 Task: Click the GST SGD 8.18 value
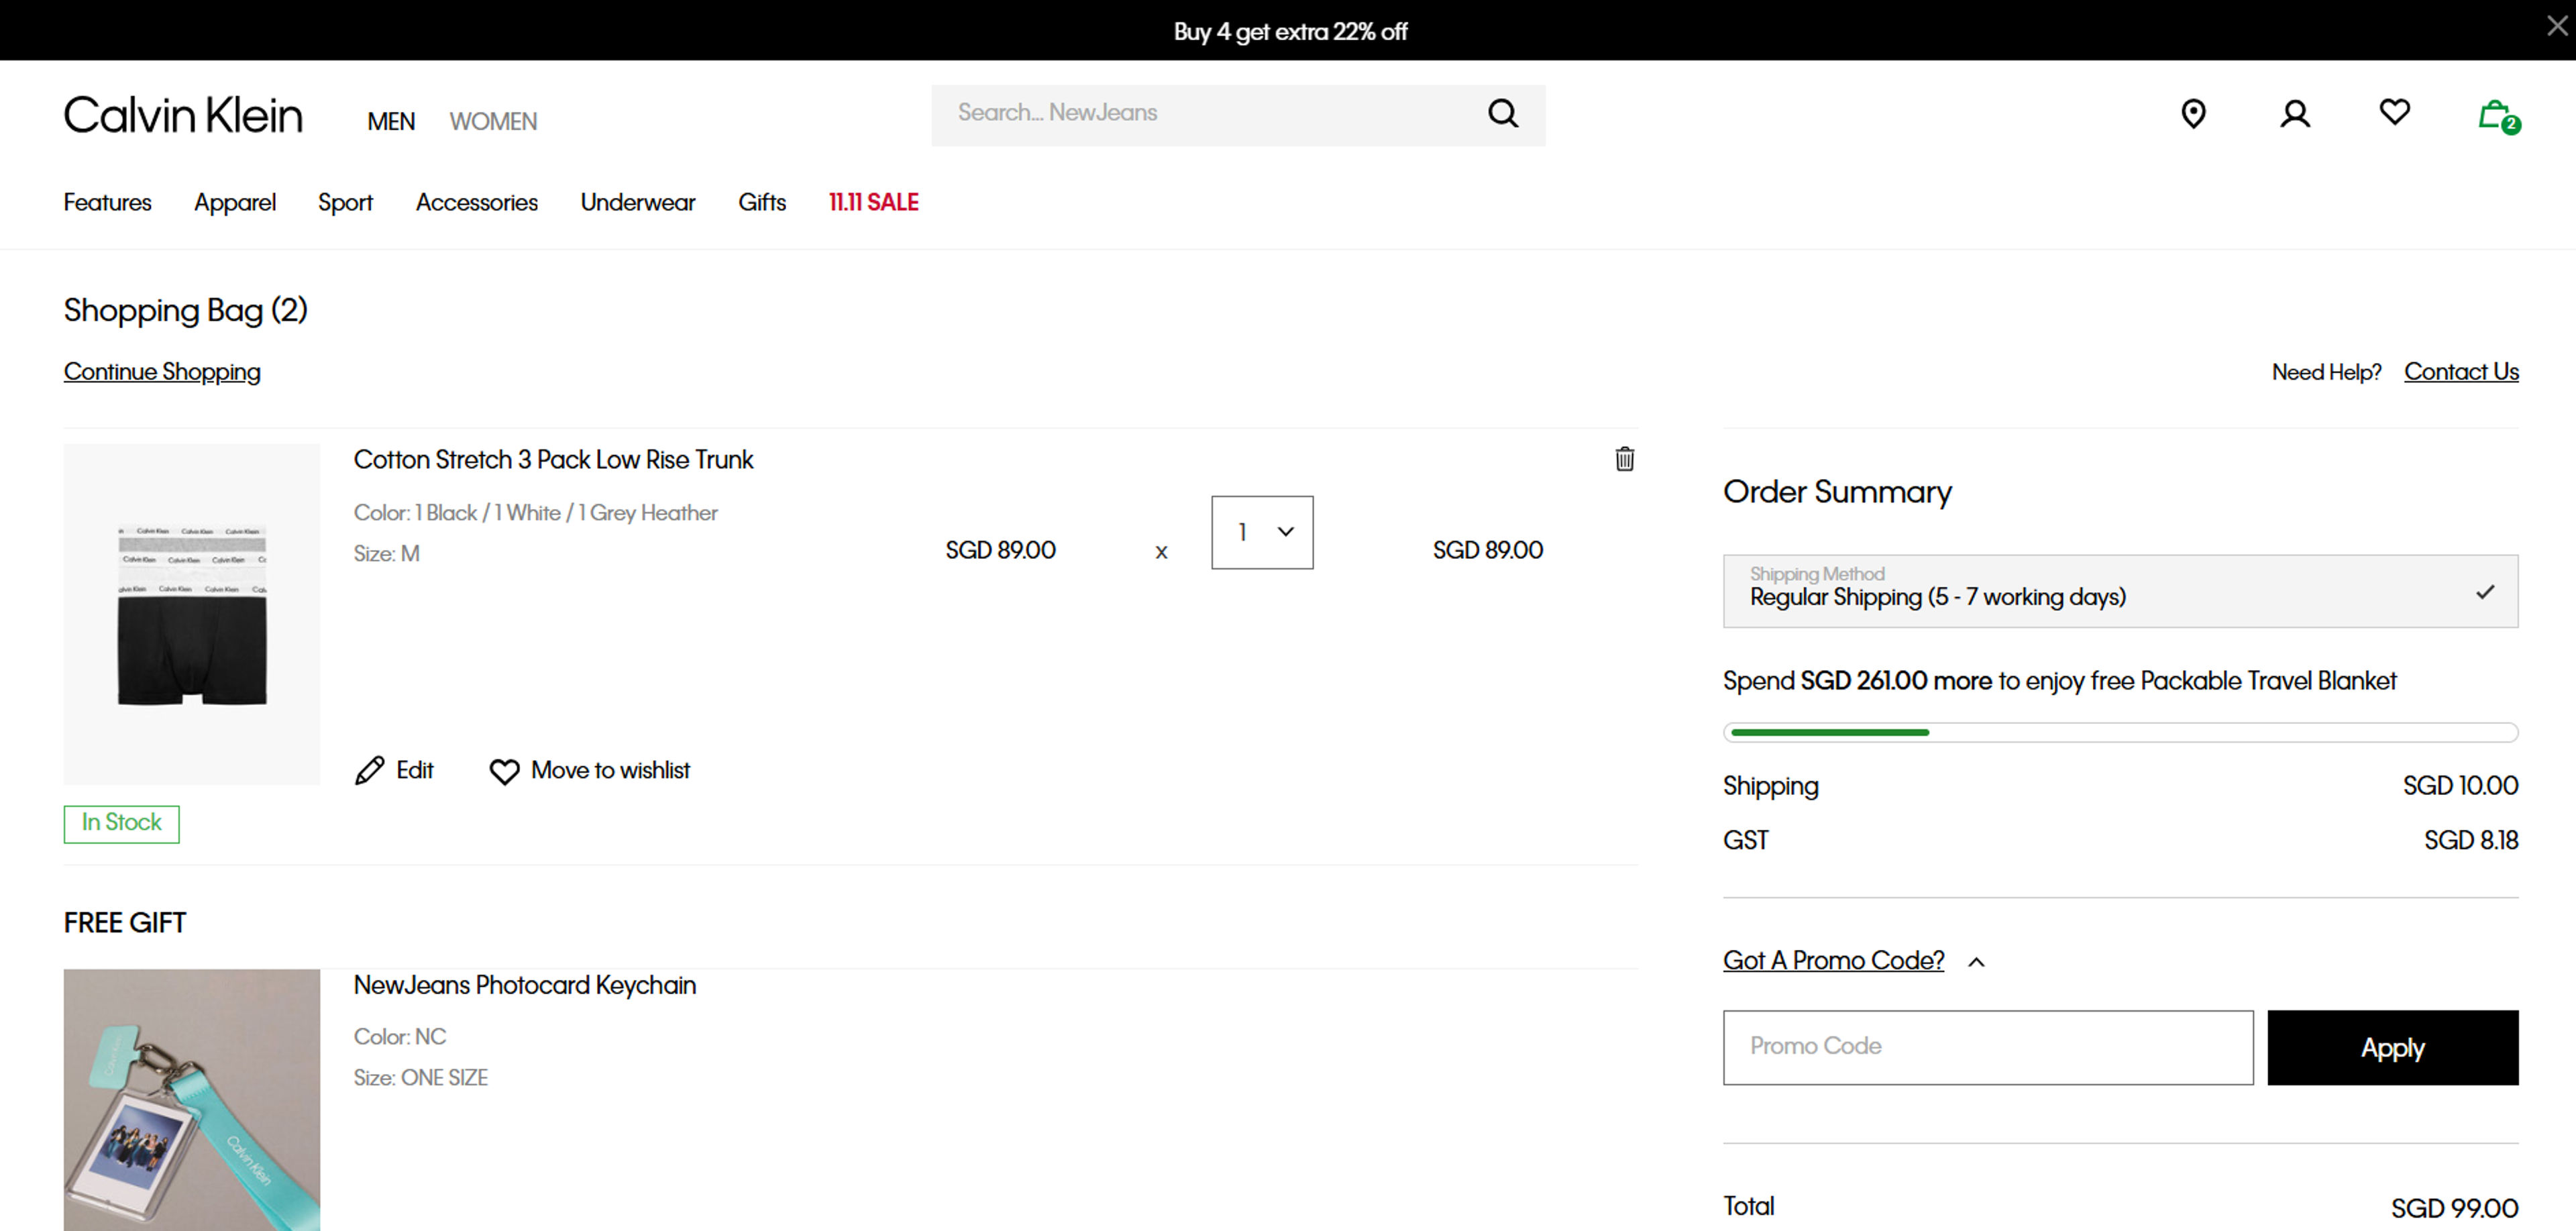(x=2470, y=840)
